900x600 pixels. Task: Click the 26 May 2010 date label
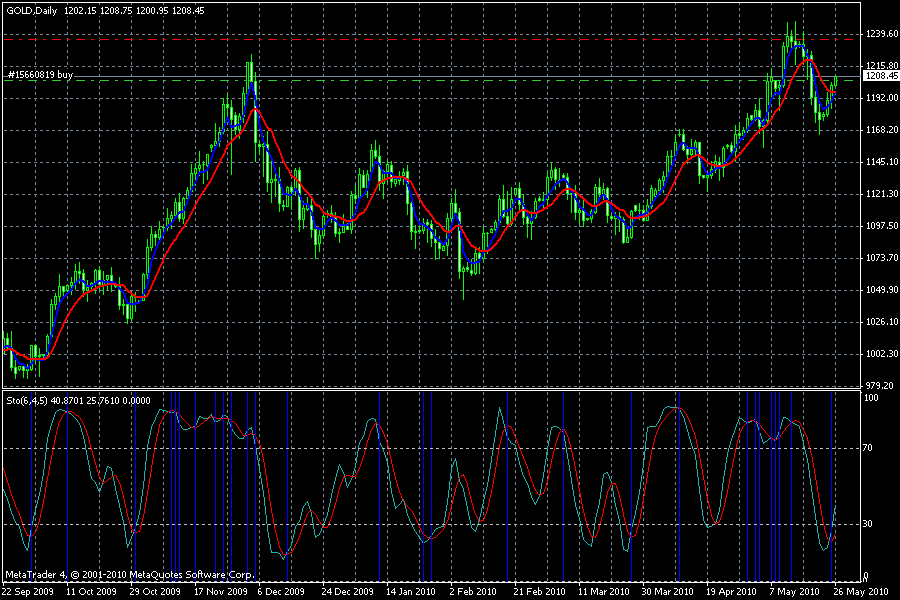tap(861, 591)
